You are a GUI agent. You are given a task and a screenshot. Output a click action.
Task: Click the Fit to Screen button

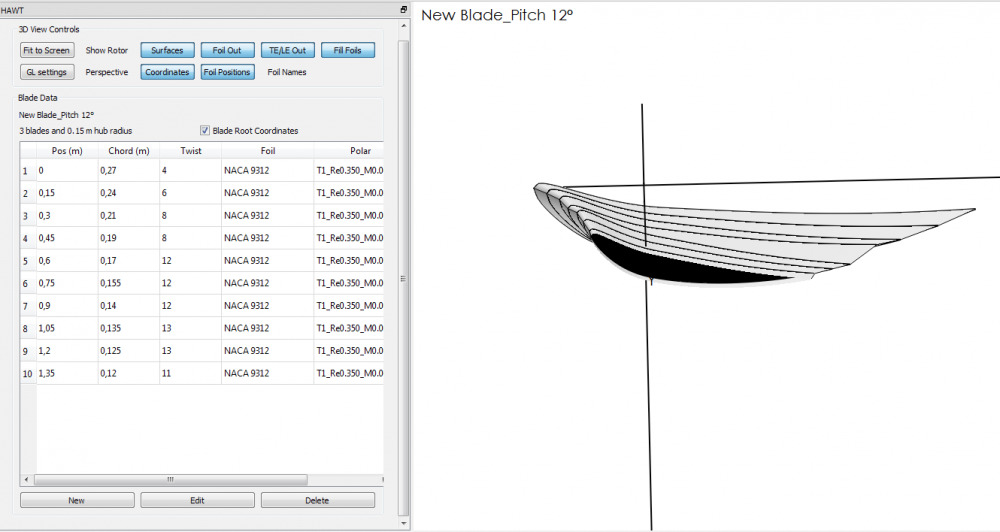47,50
